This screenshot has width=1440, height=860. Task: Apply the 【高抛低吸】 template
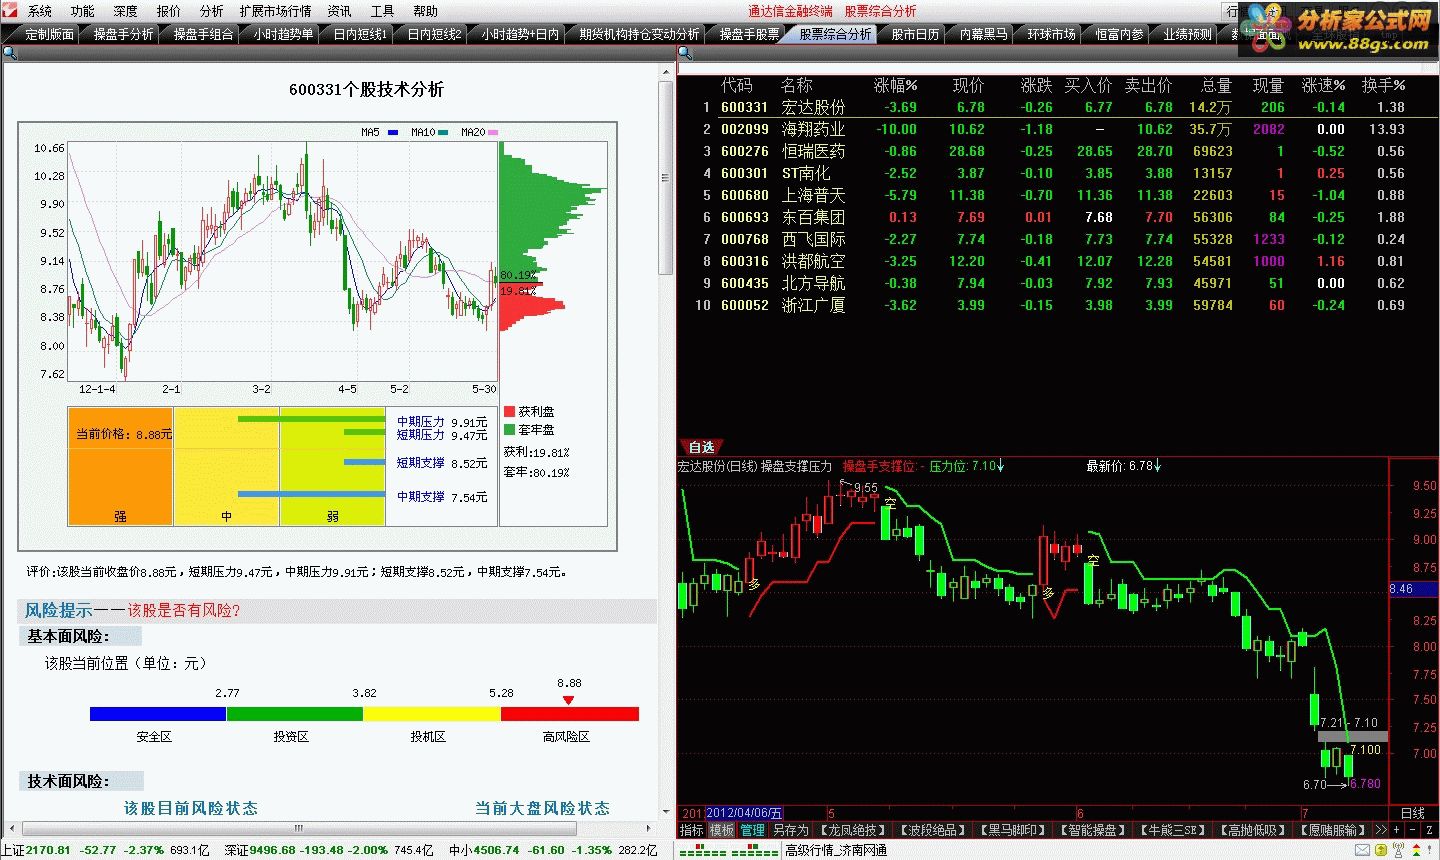point(1254,830)
